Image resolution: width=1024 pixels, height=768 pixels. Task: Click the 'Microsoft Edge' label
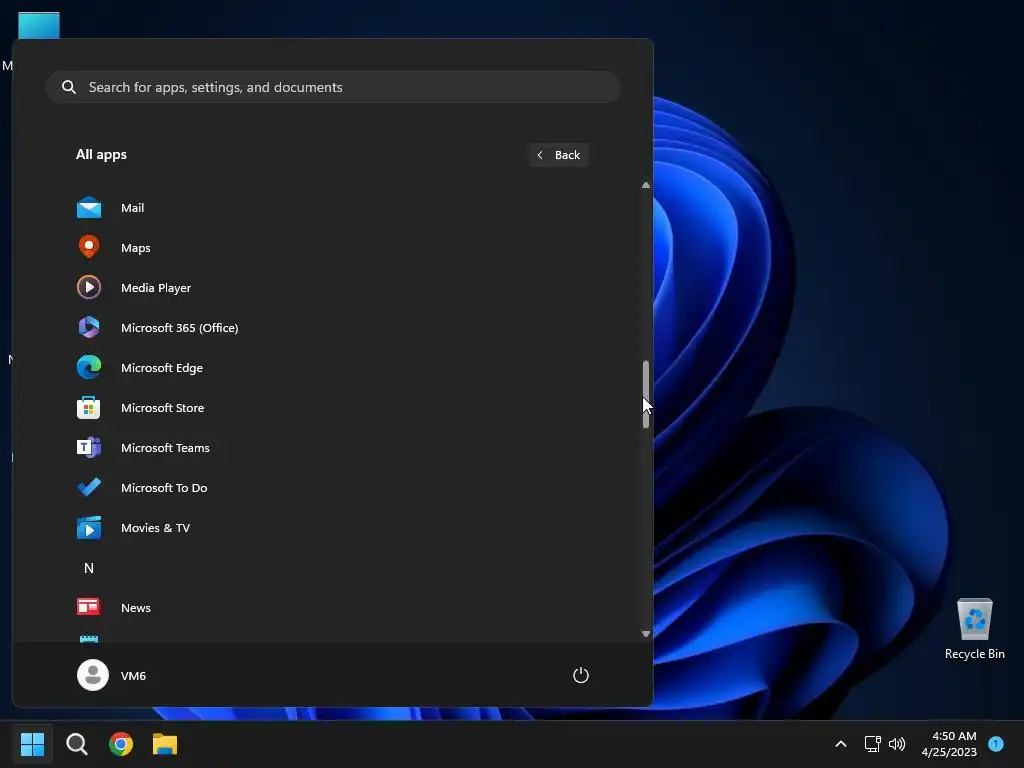click(x=162, y=368)
